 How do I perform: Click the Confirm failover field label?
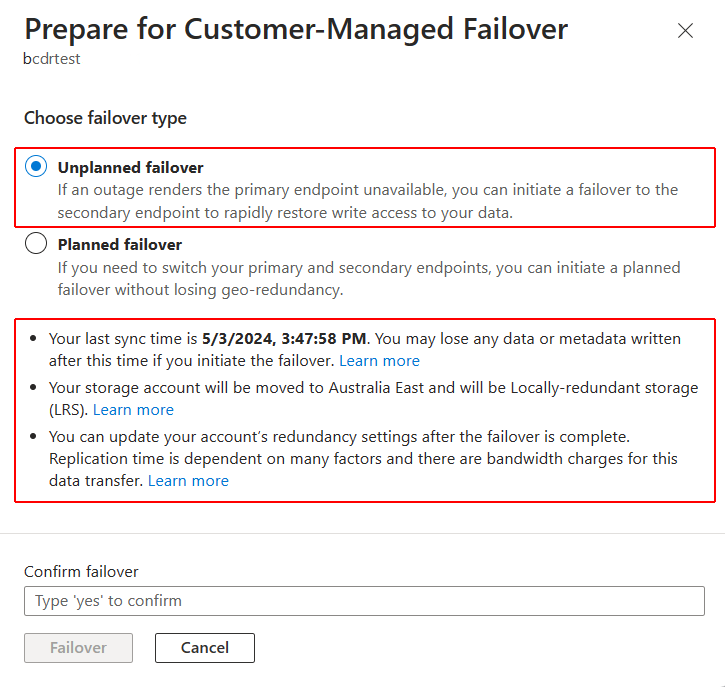(x=81, y=572)
